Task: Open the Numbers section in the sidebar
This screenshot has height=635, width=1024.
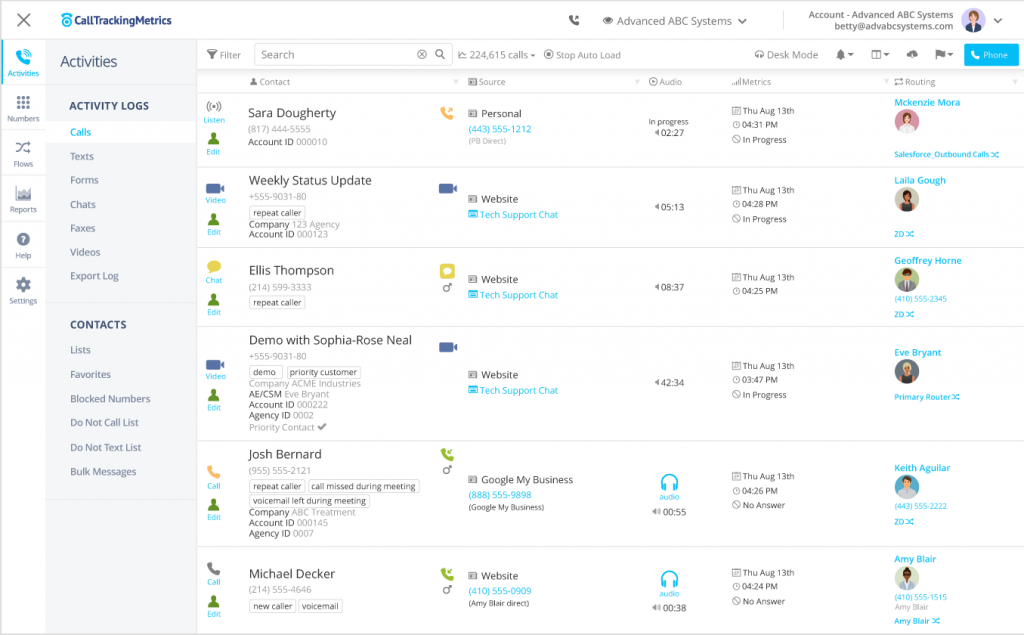Action: coord(23,108)
